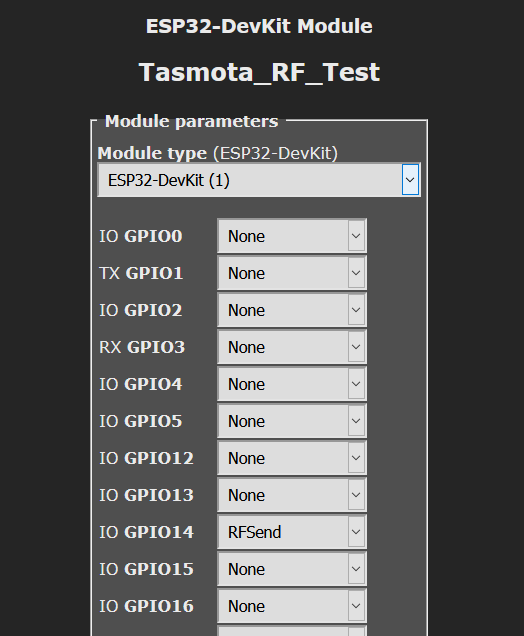Click the chevron arrow on GPIO5 box
Image resolution: width=524 pixels, height=636 pixels.
356,421
